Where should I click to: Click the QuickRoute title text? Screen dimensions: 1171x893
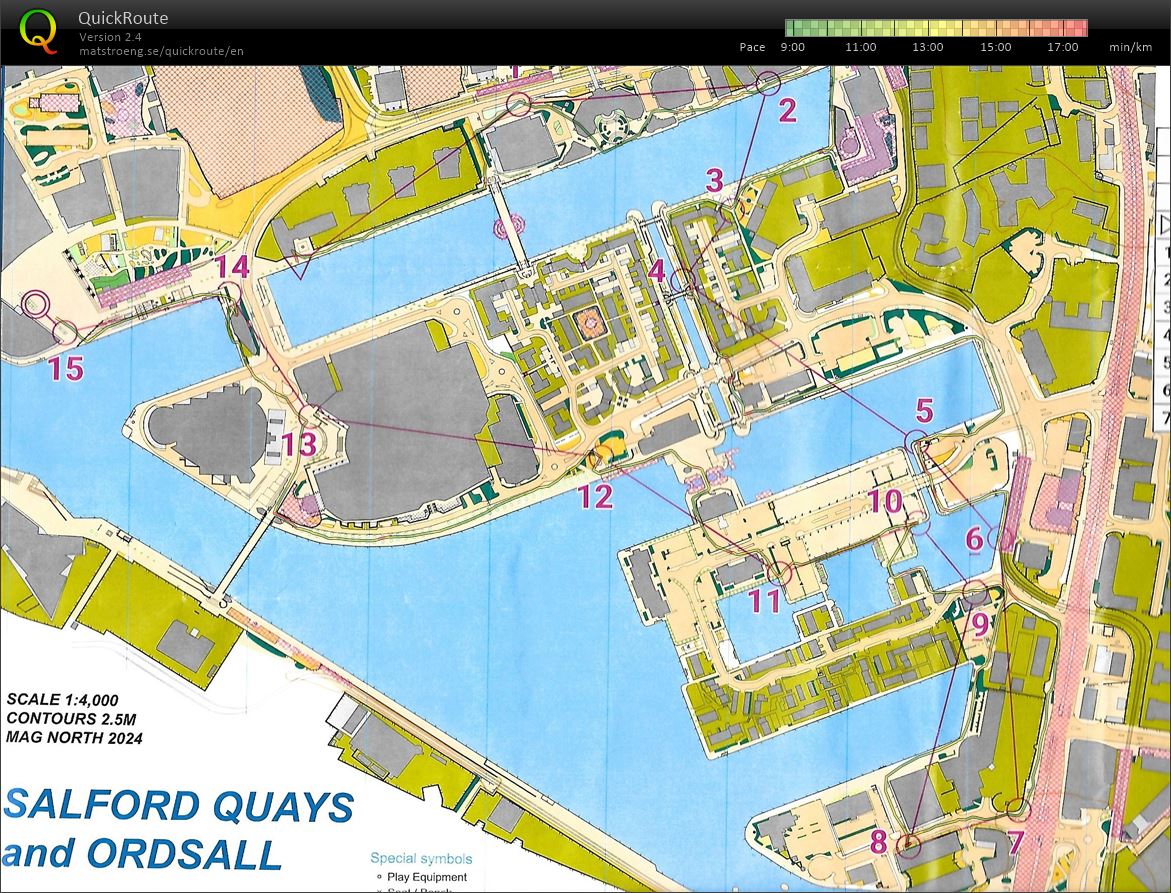123,18
